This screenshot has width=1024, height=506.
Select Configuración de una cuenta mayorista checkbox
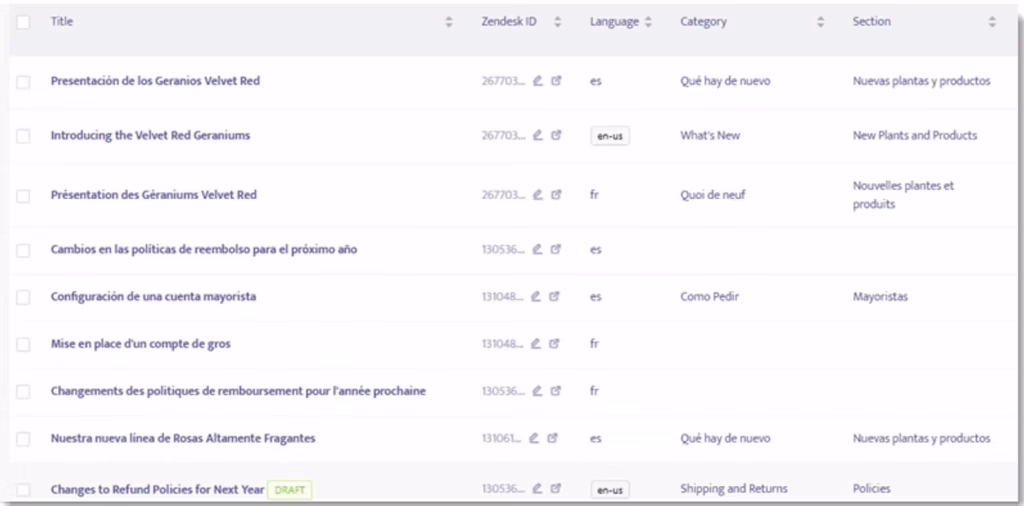tap(24, 298)
